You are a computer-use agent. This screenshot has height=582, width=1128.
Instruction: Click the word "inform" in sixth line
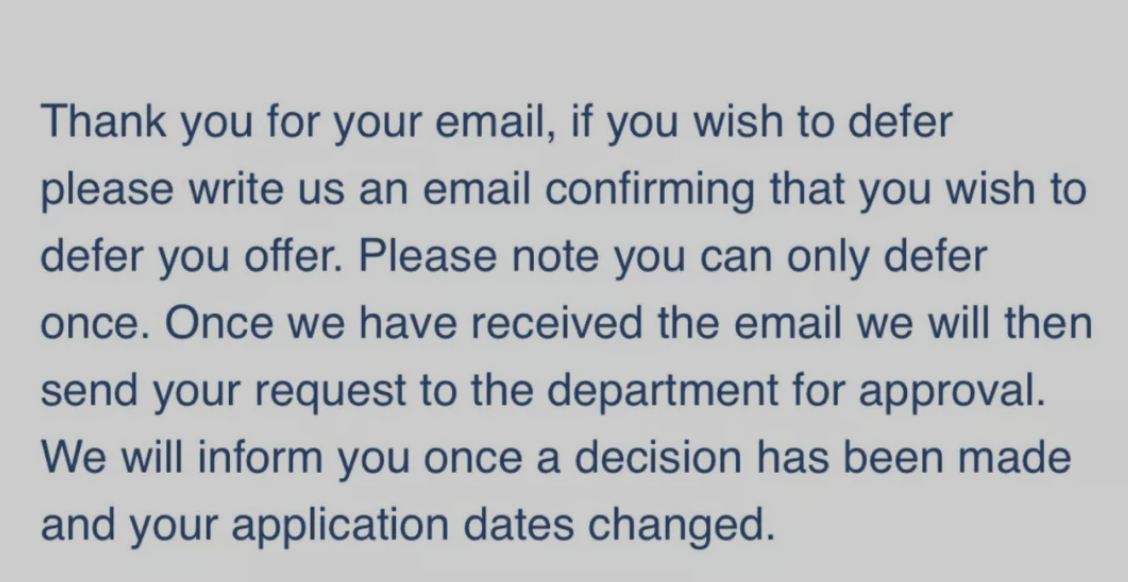tap(260, 458)
